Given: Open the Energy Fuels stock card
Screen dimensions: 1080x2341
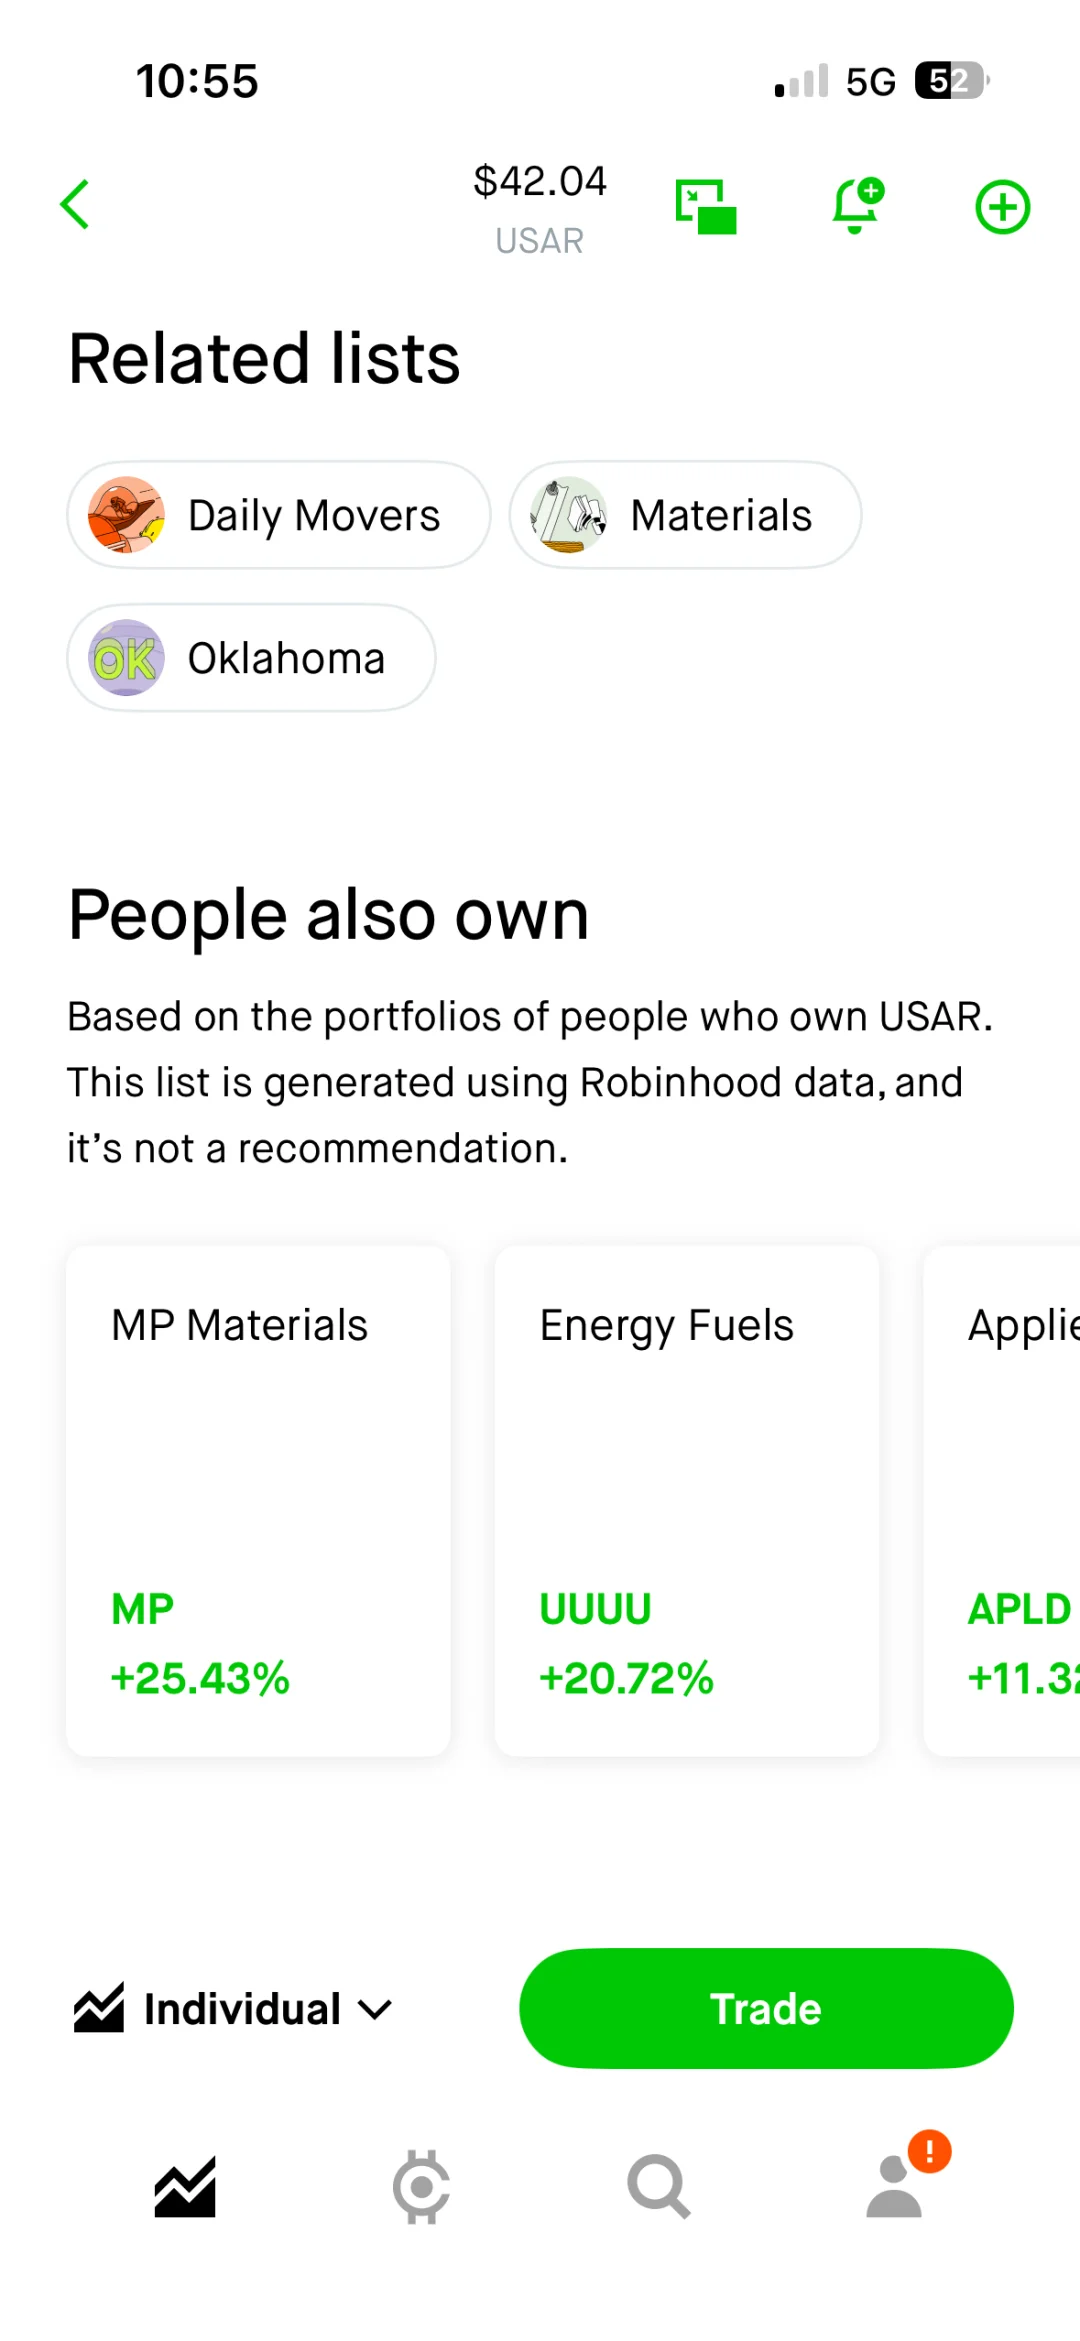Looking at the screenshot, I should (687, 1501).
